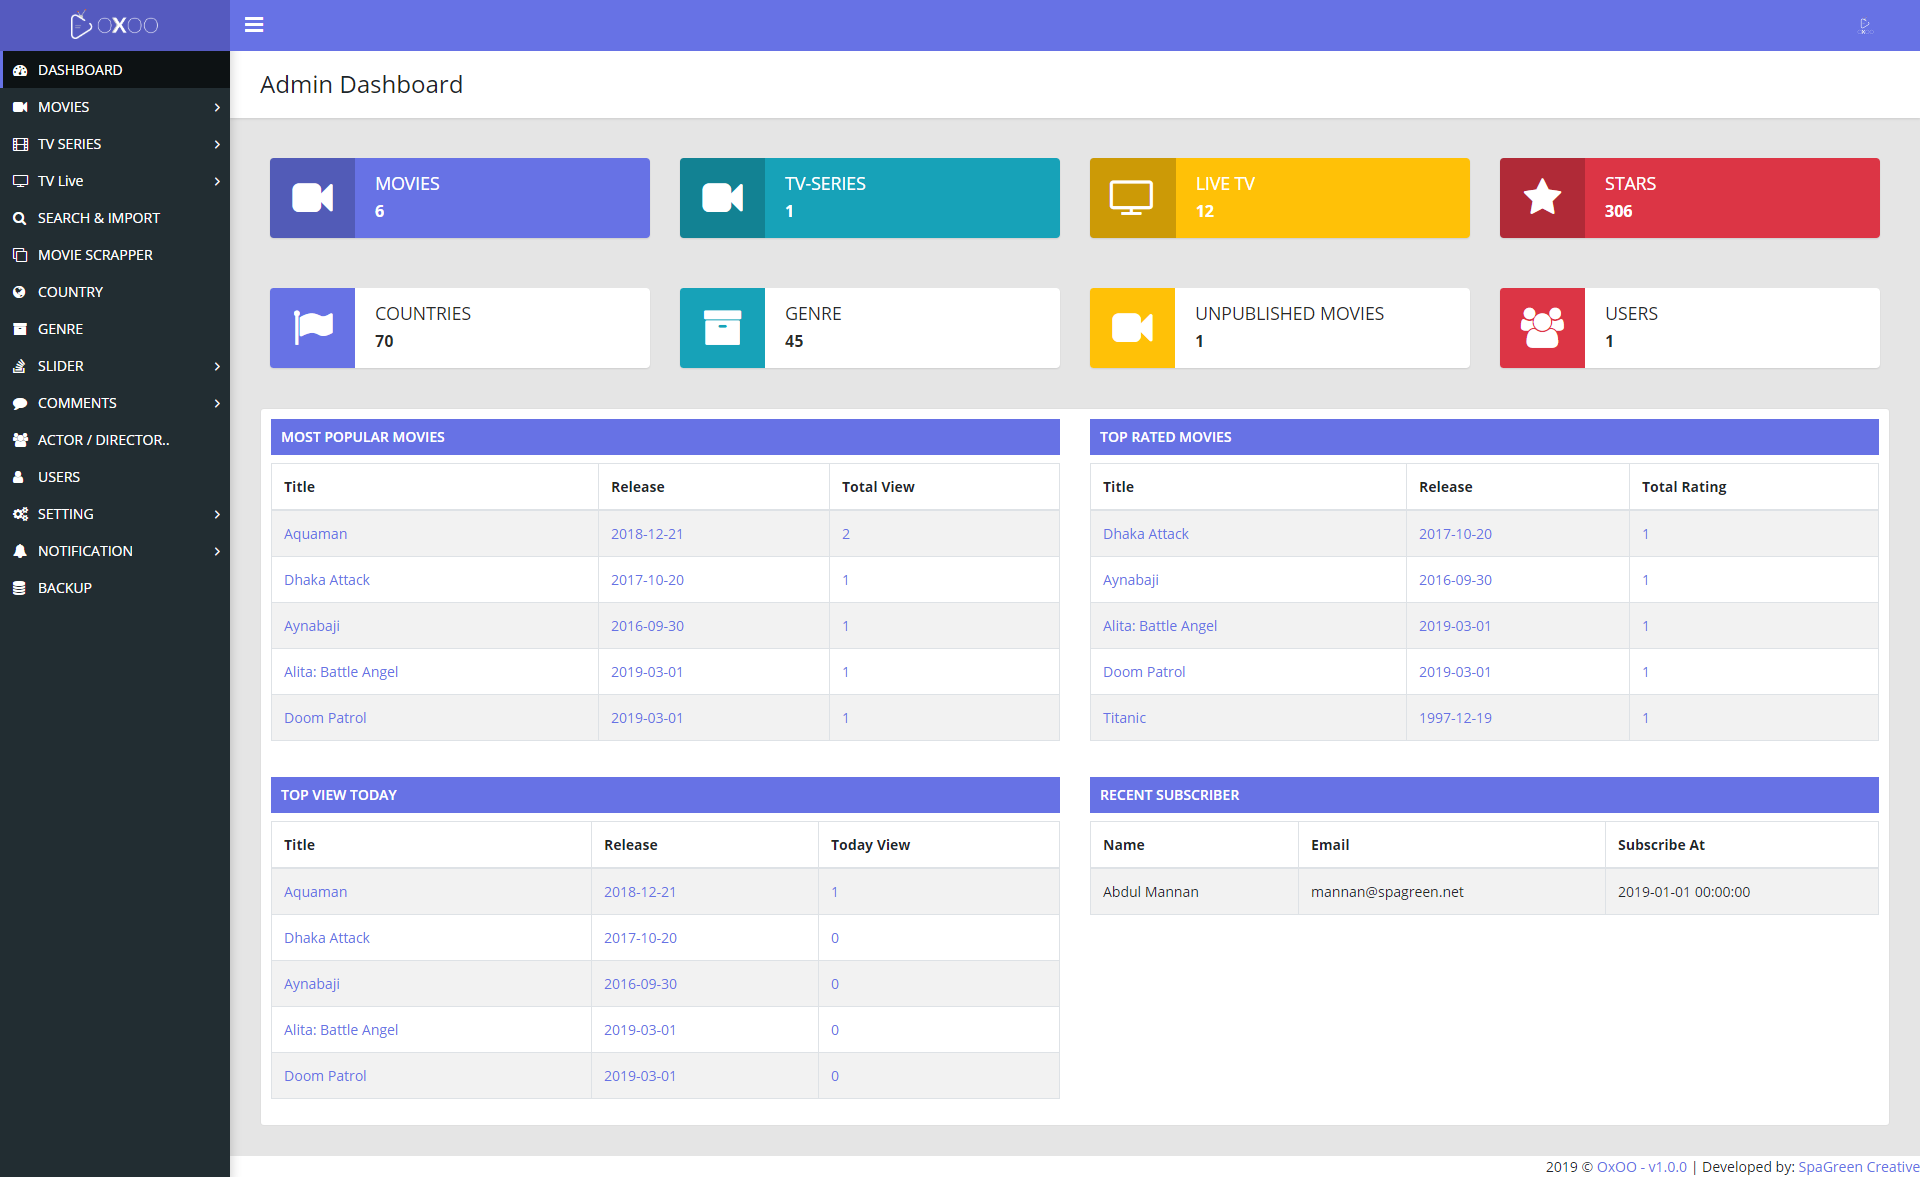Toggle the sidebar with hamburger menu
Screen dimensions: 1920x1177
pos(254,24)
